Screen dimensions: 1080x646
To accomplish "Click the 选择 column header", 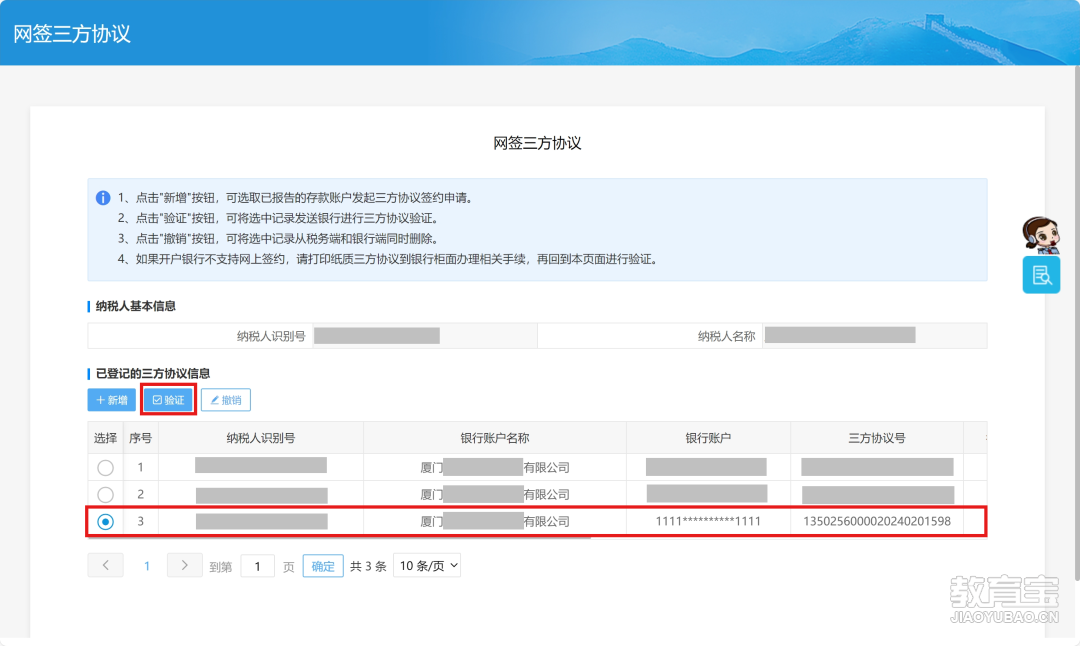I will (105, 438).
